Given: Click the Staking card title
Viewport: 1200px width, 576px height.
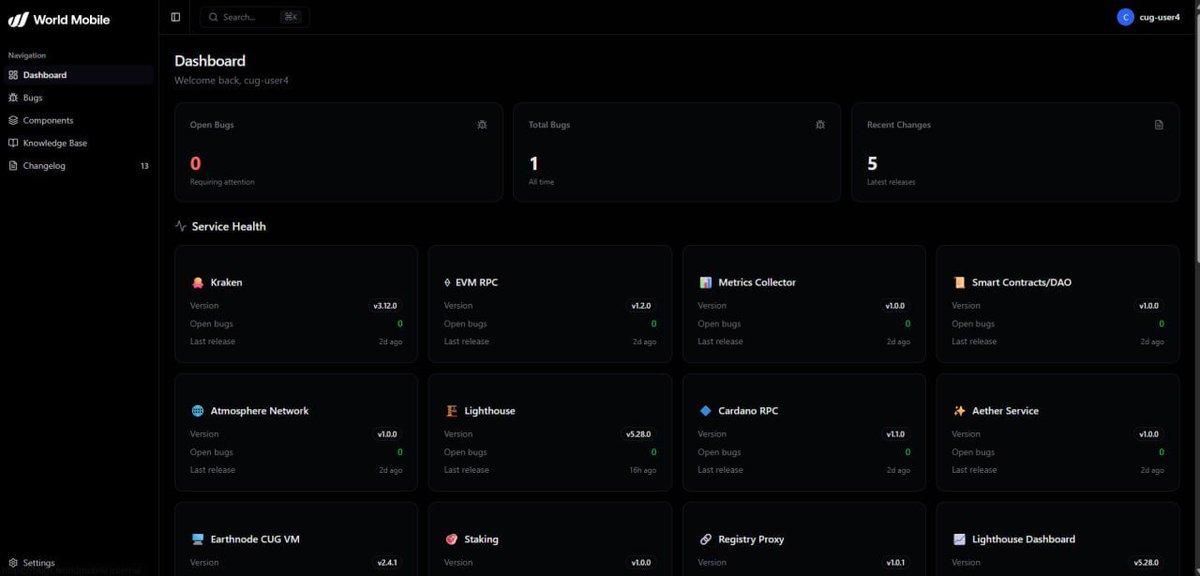Looking at the screenshot, I should coord(481,539).
